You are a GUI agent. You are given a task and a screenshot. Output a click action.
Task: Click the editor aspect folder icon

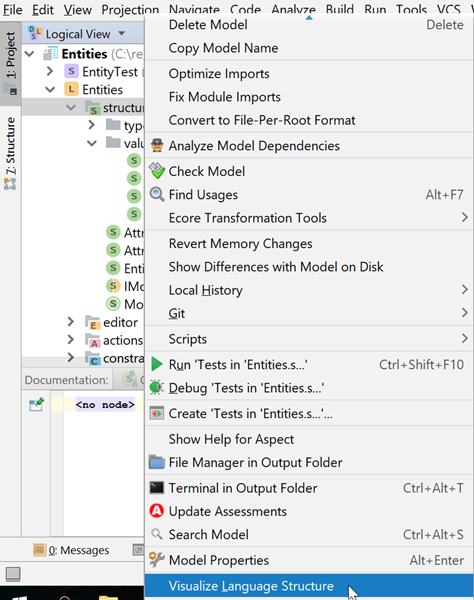93,323
